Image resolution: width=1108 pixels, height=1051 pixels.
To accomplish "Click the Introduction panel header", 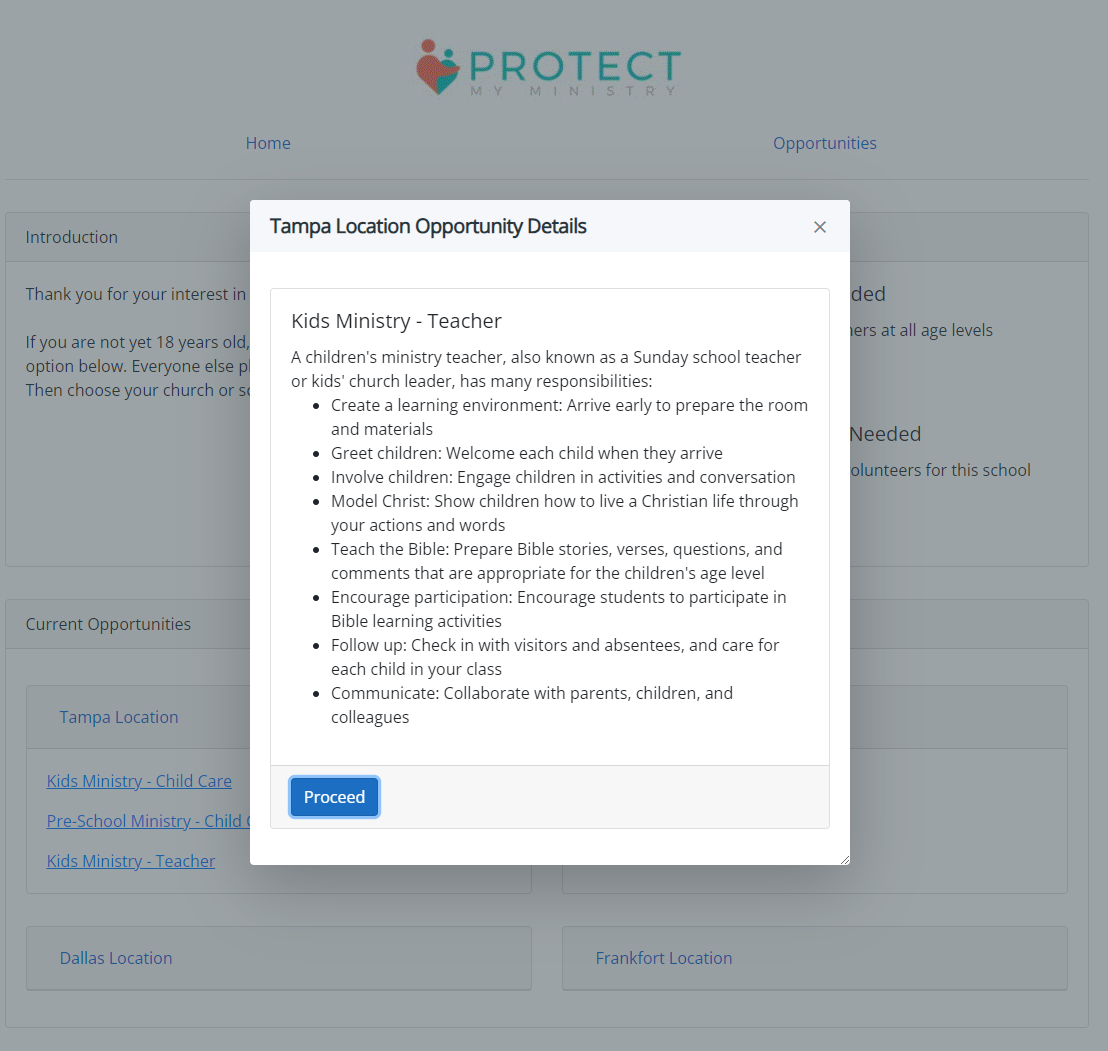I will 72,237.
